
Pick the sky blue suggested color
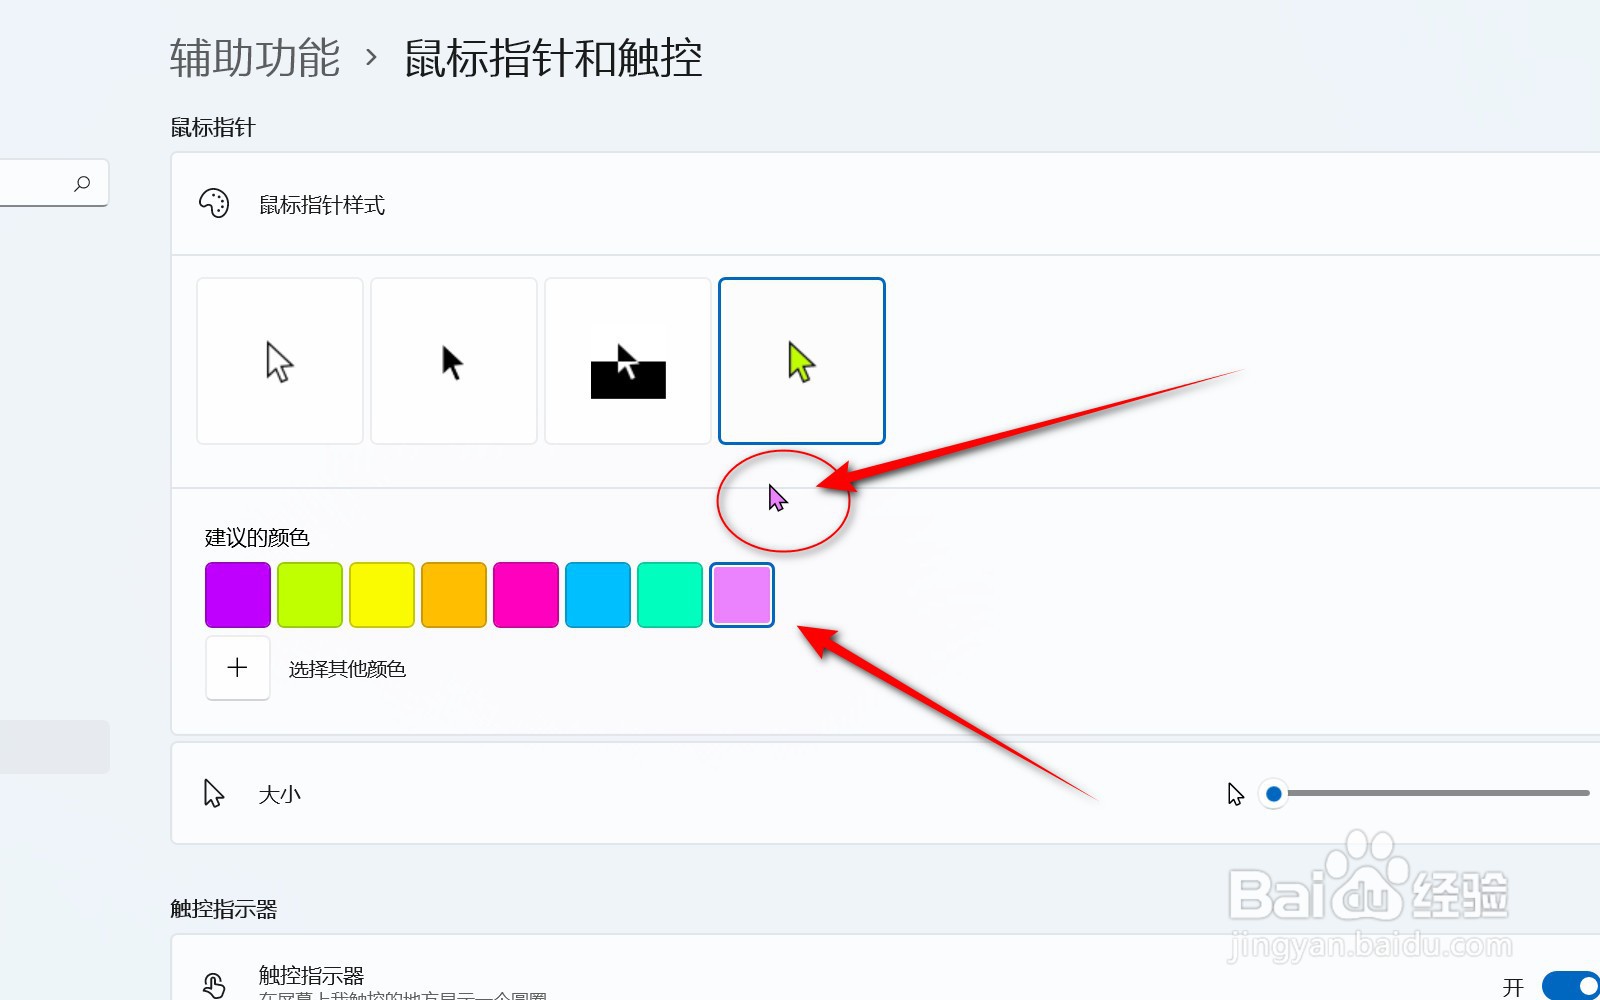pyautogui.click(x=598, y=595)
